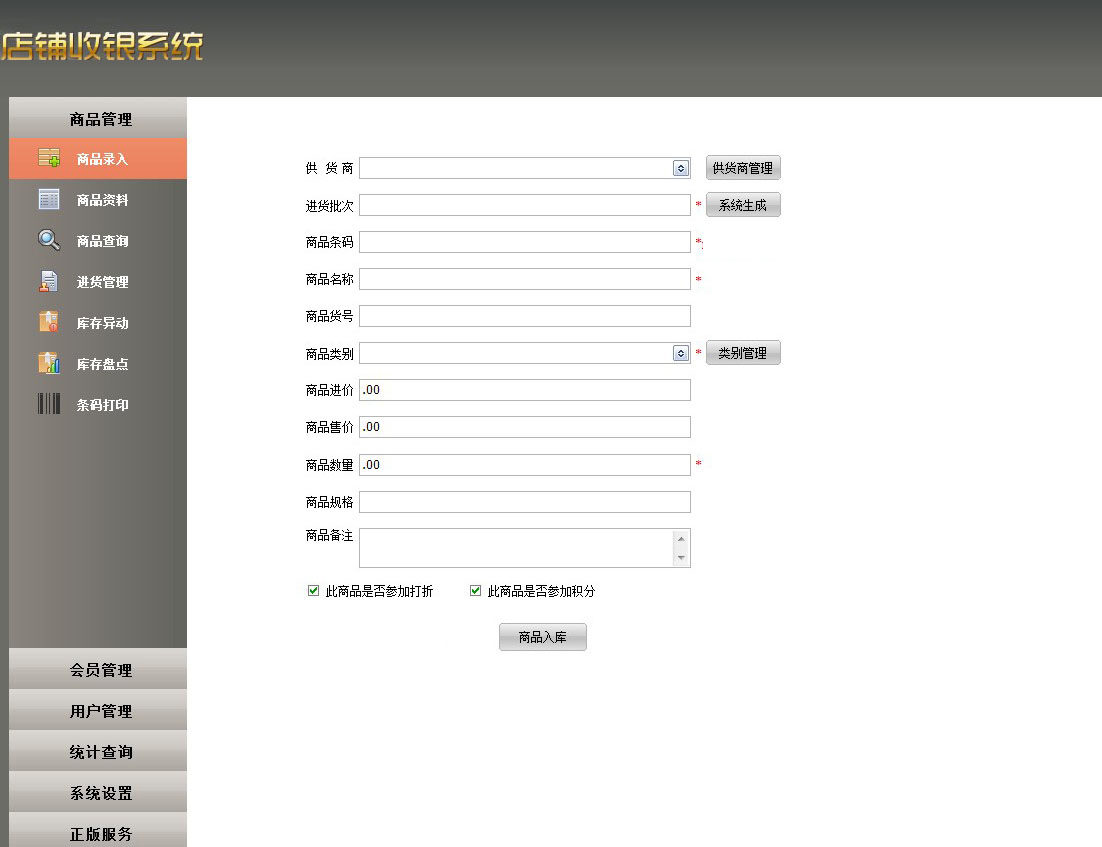Click the 库存异动 box icon
The image size is (1102, 847).
tap(48, 322)
